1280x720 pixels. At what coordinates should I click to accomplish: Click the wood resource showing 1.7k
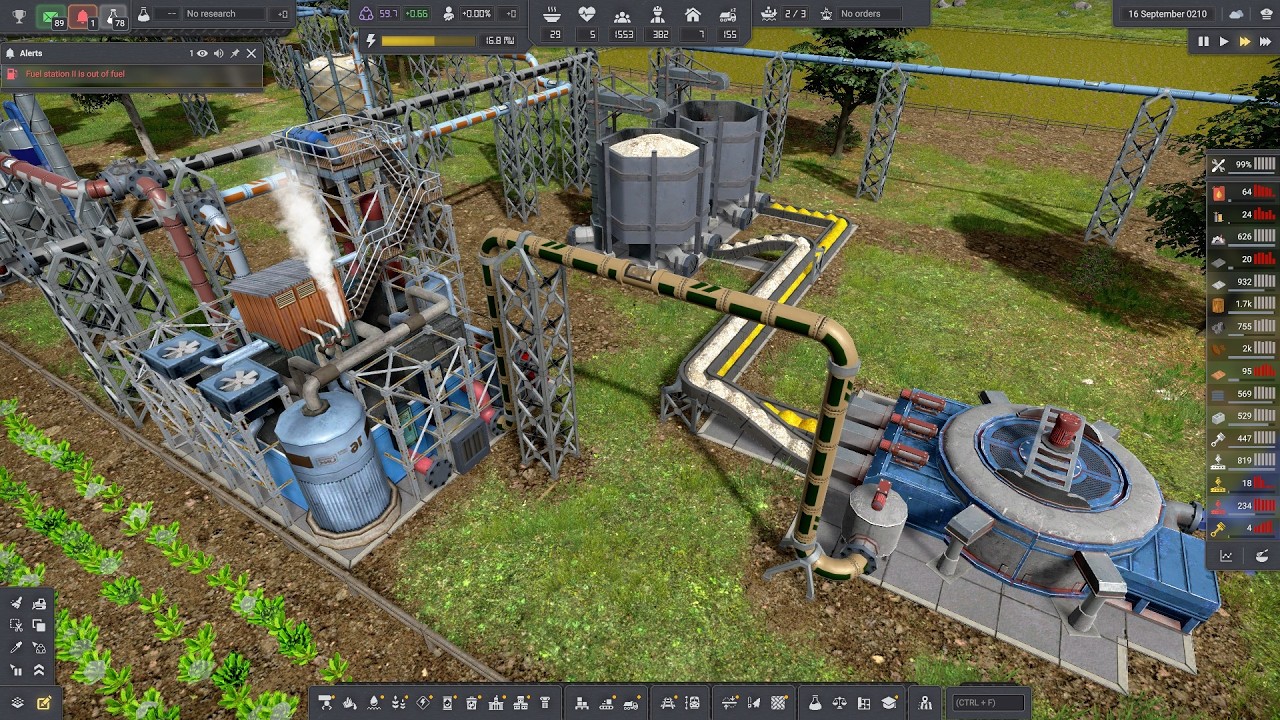[x=1244, y=304]
